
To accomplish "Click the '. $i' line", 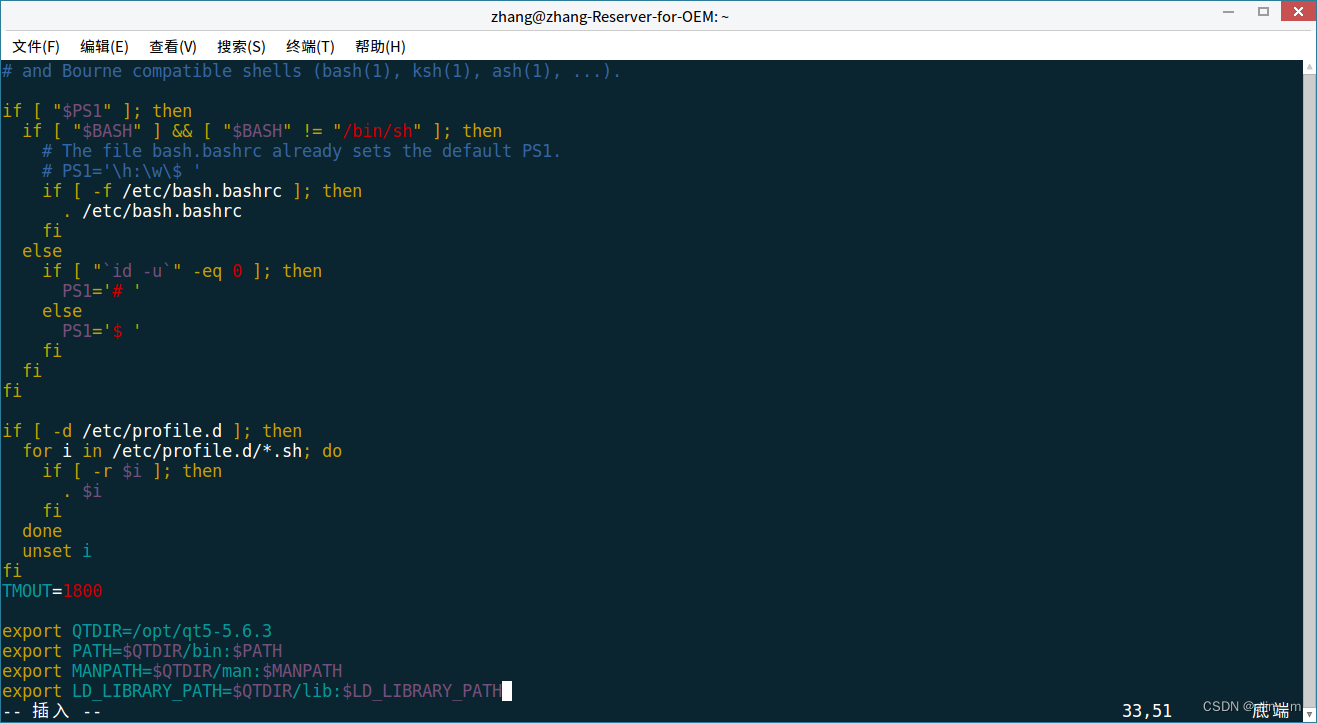I will pos(82,491).
